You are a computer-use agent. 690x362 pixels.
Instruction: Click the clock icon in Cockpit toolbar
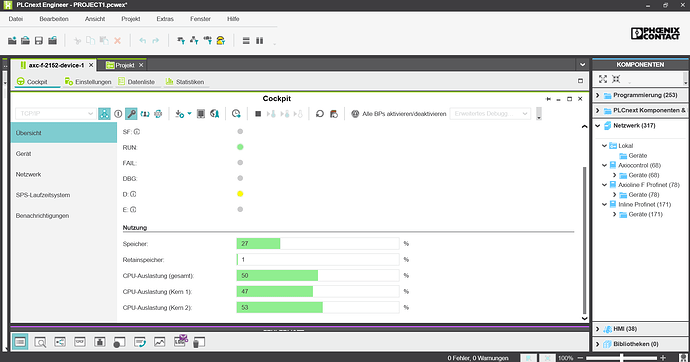(236, 113)
